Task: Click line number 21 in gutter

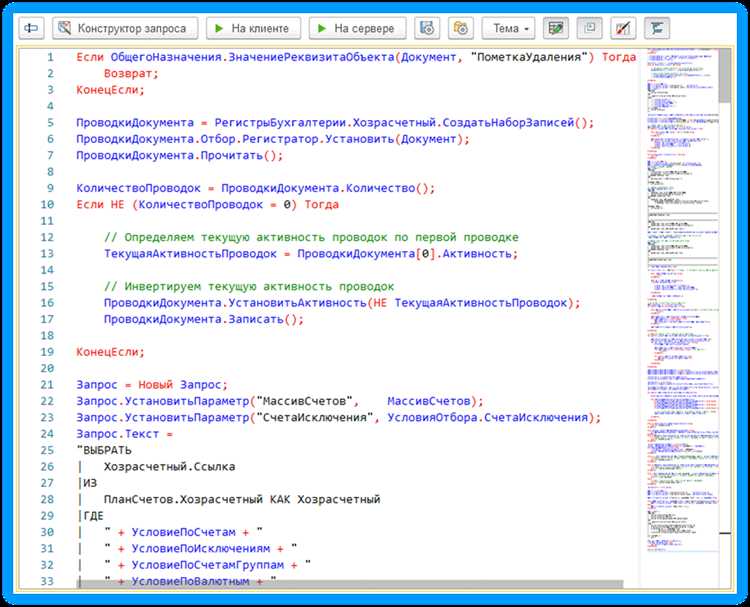Action: (x=47, y=385)
